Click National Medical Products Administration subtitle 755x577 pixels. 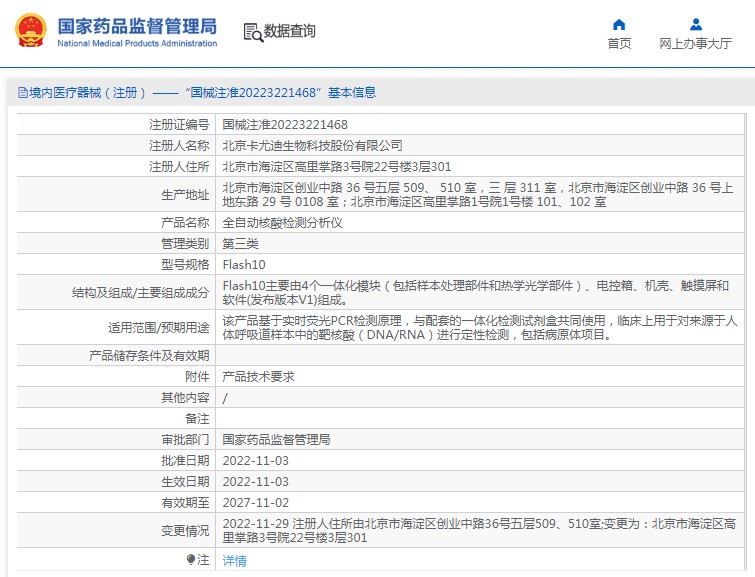coord(137,43)
